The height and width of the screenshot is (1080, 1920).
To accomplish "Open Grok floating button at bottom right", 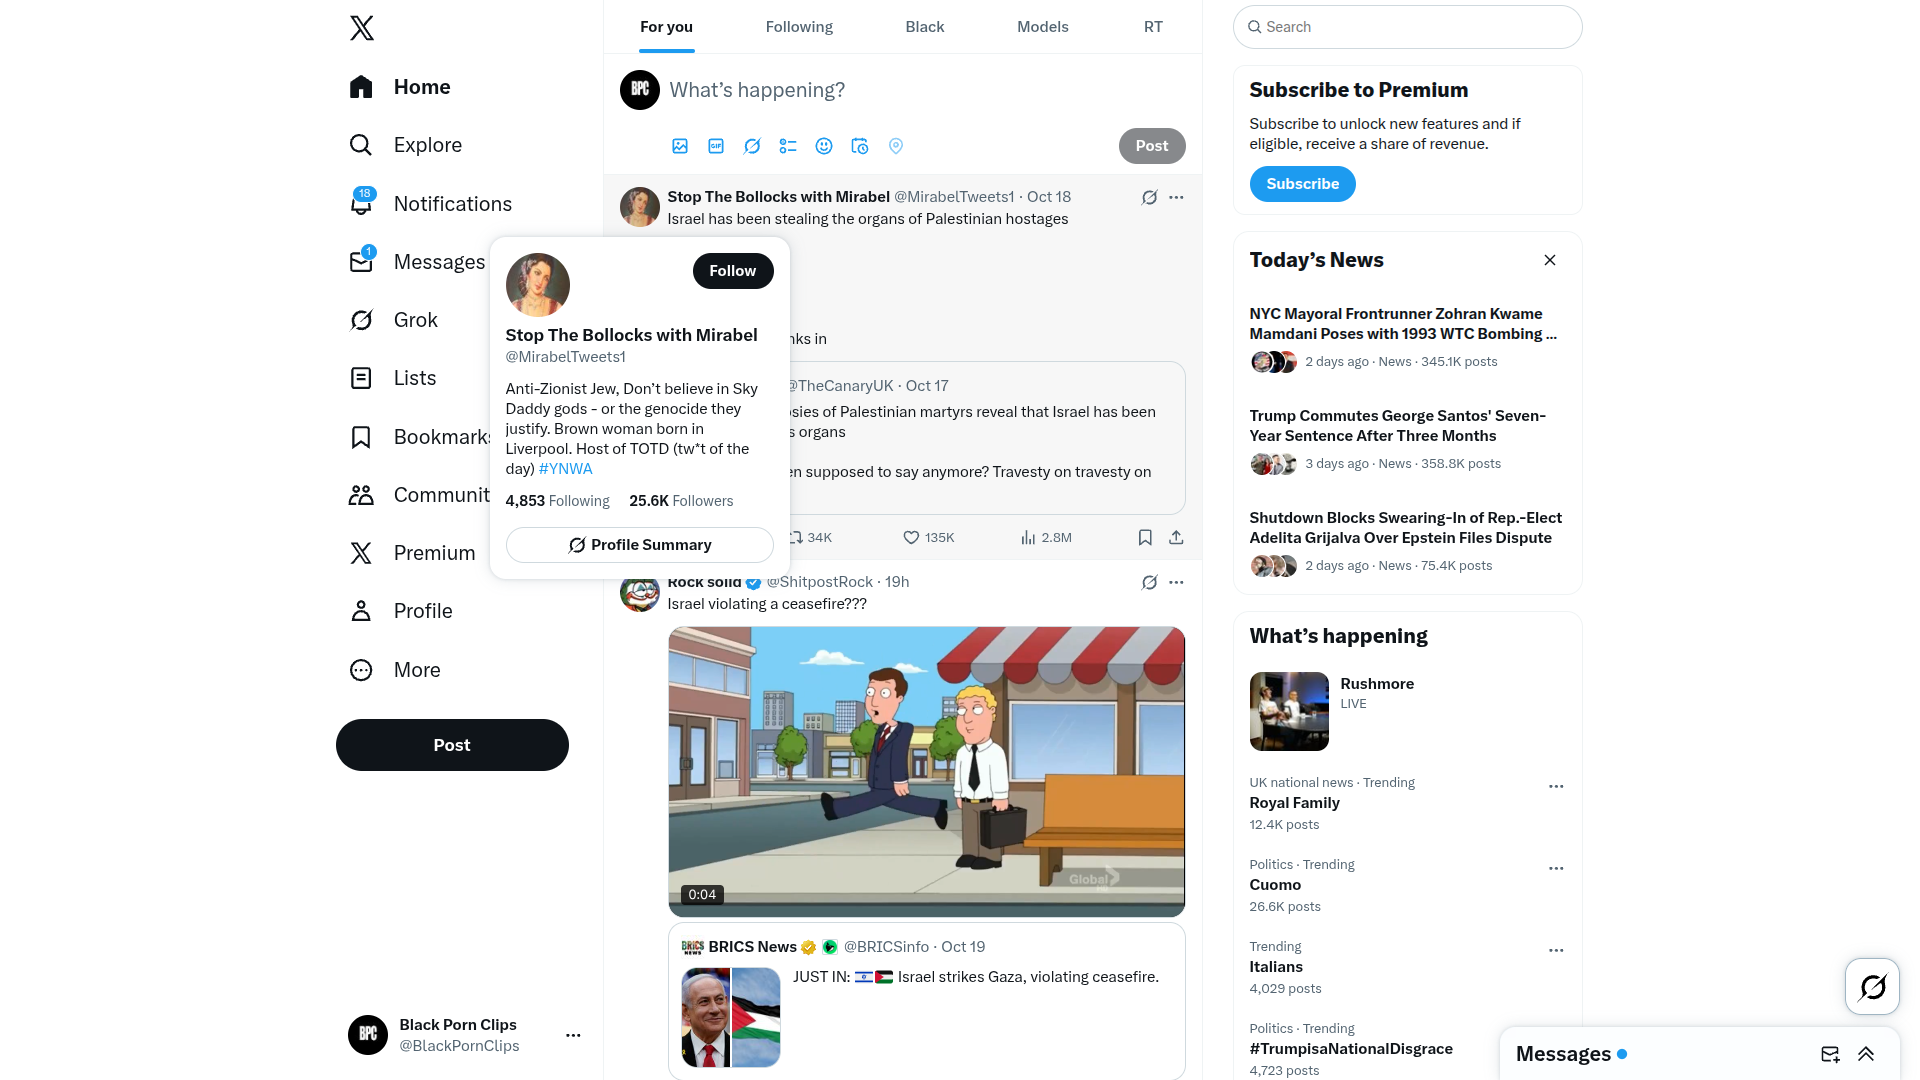I will click(x=1872, y=987).
